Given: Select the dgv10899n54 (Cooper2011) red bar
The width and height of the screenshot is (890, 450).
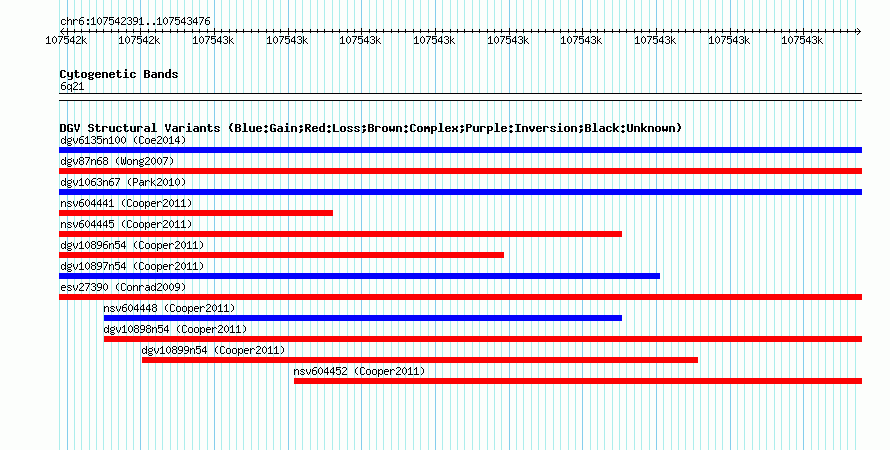Looking at the screenshot, I should [420, 360].
